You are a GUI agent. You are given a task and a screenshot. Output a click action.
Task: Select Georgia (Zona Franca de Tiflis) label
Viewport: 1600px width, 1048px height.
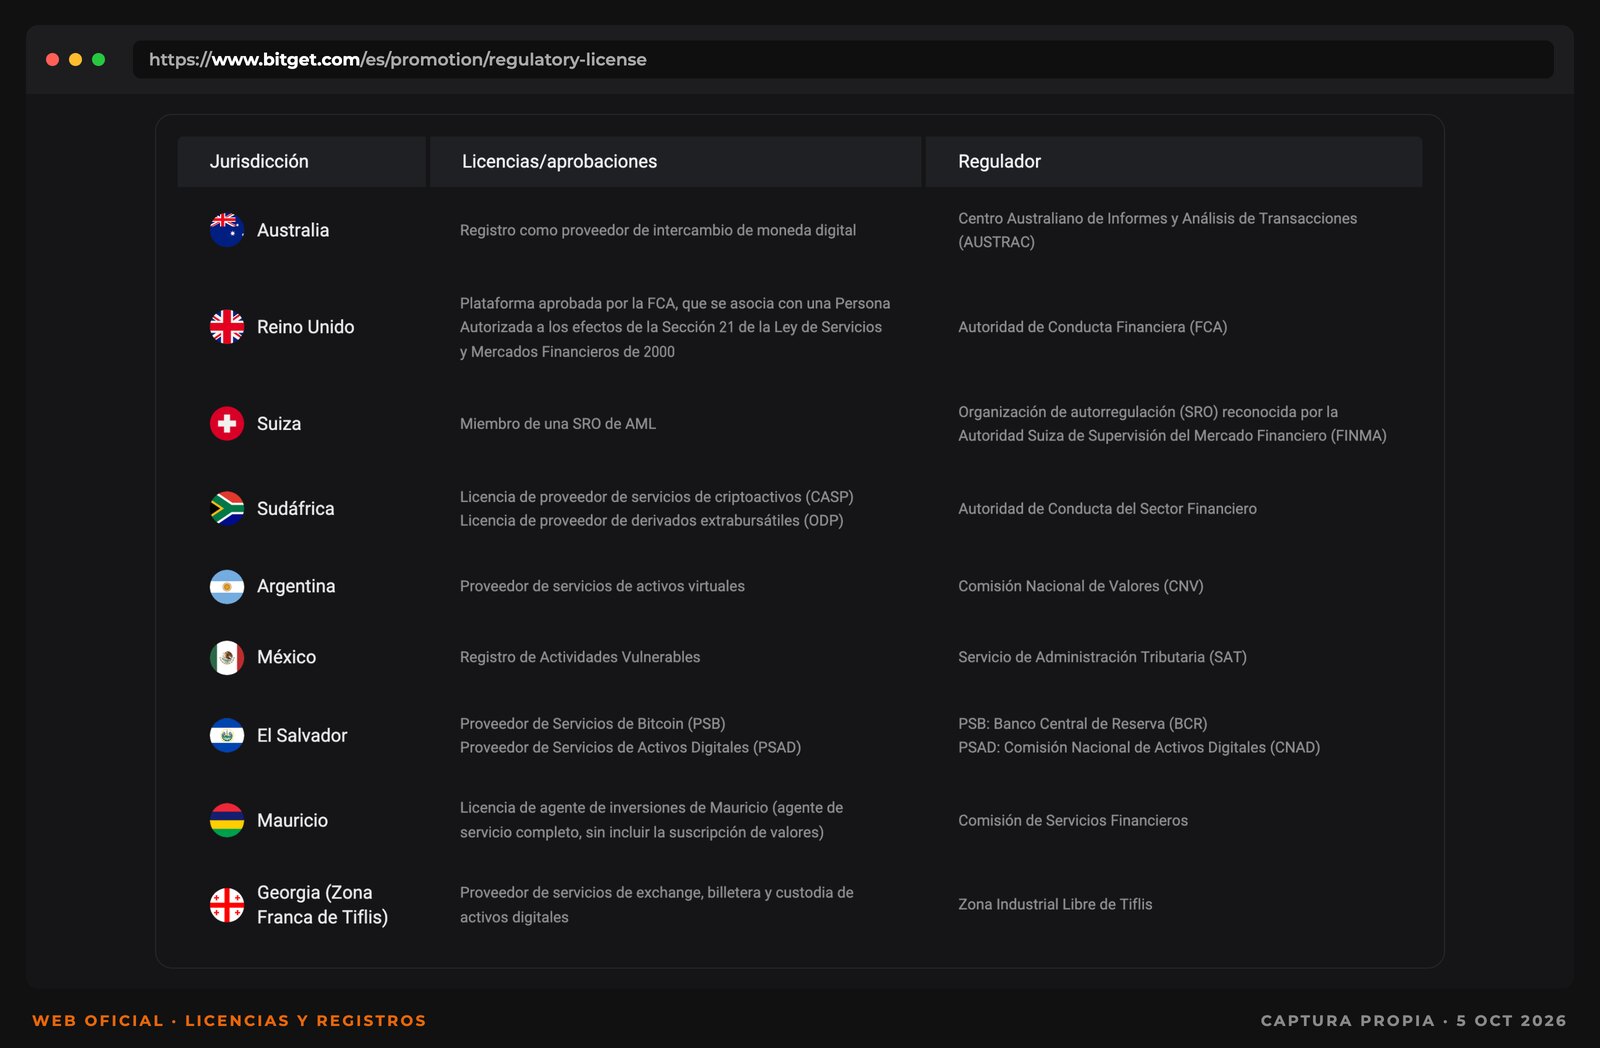[x=322, y=905]
